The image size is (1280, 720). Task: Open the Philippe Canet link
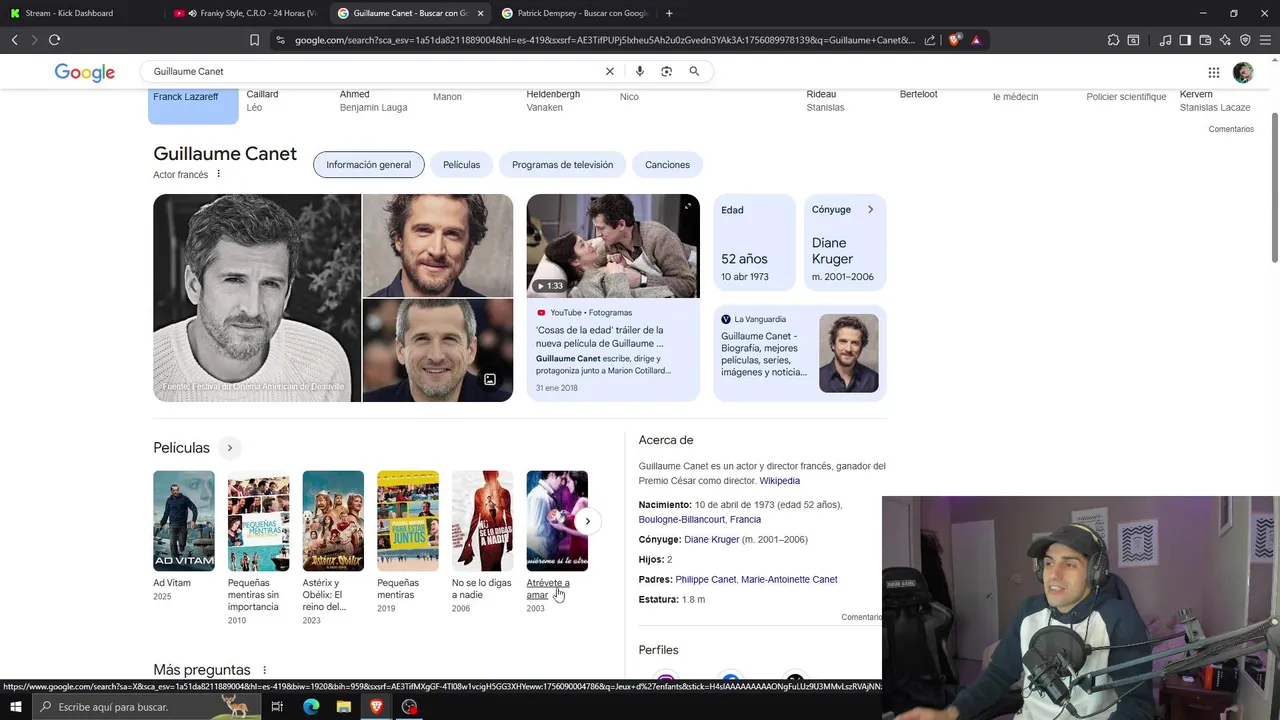click(x=706, y=580)
